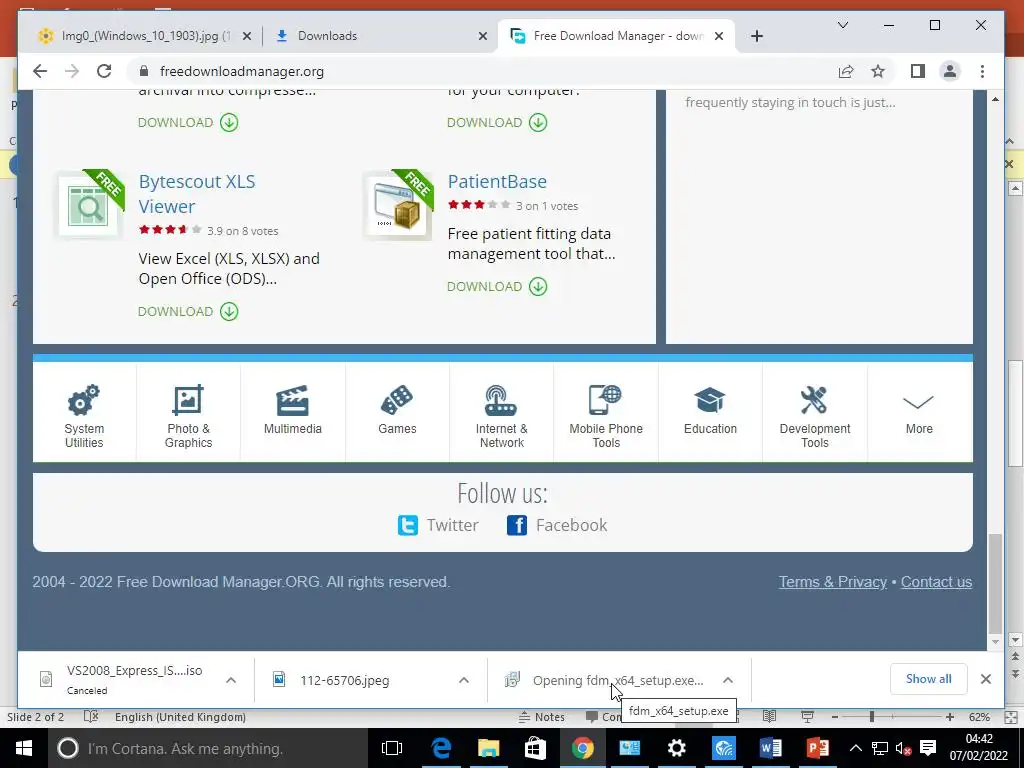Open the Action Center notifications icon
Viewport: 1024px width, 768px height.
pyautogui.click(x=927, y=748)
